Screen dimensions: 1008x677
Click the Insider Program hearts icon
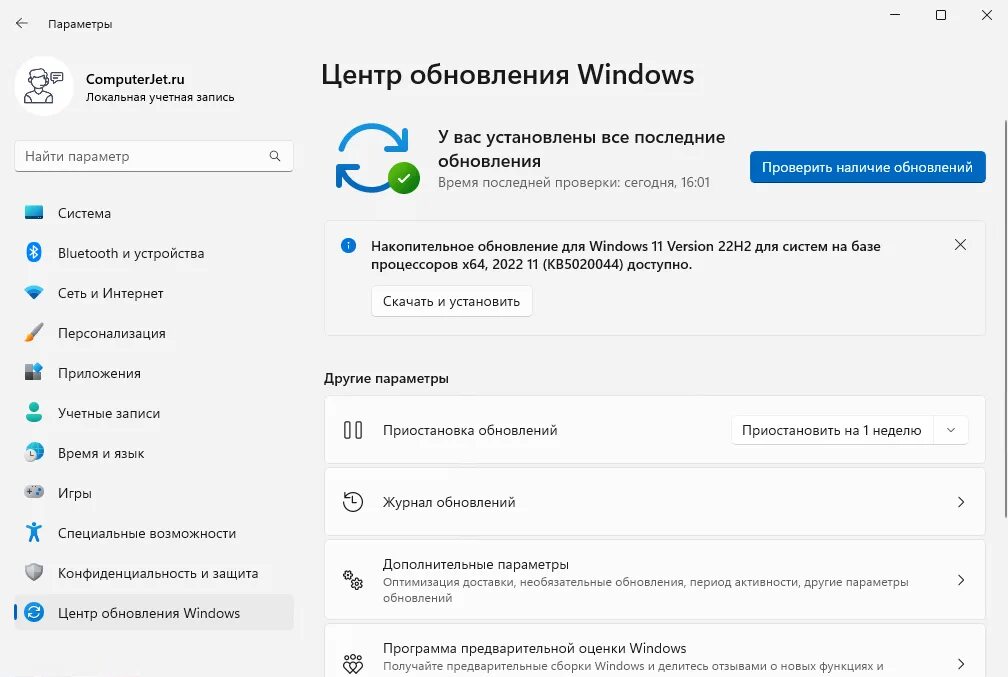point(353,663)
